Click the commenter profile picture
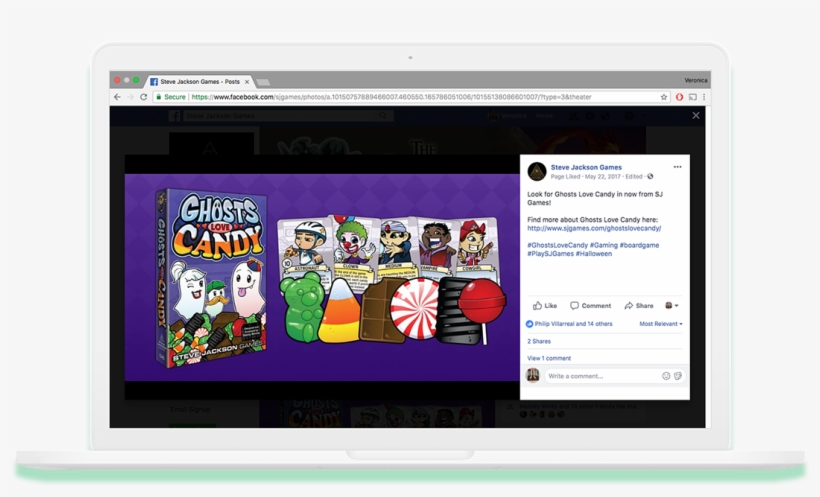Screen dimensions: 820x497 (532, 375)
